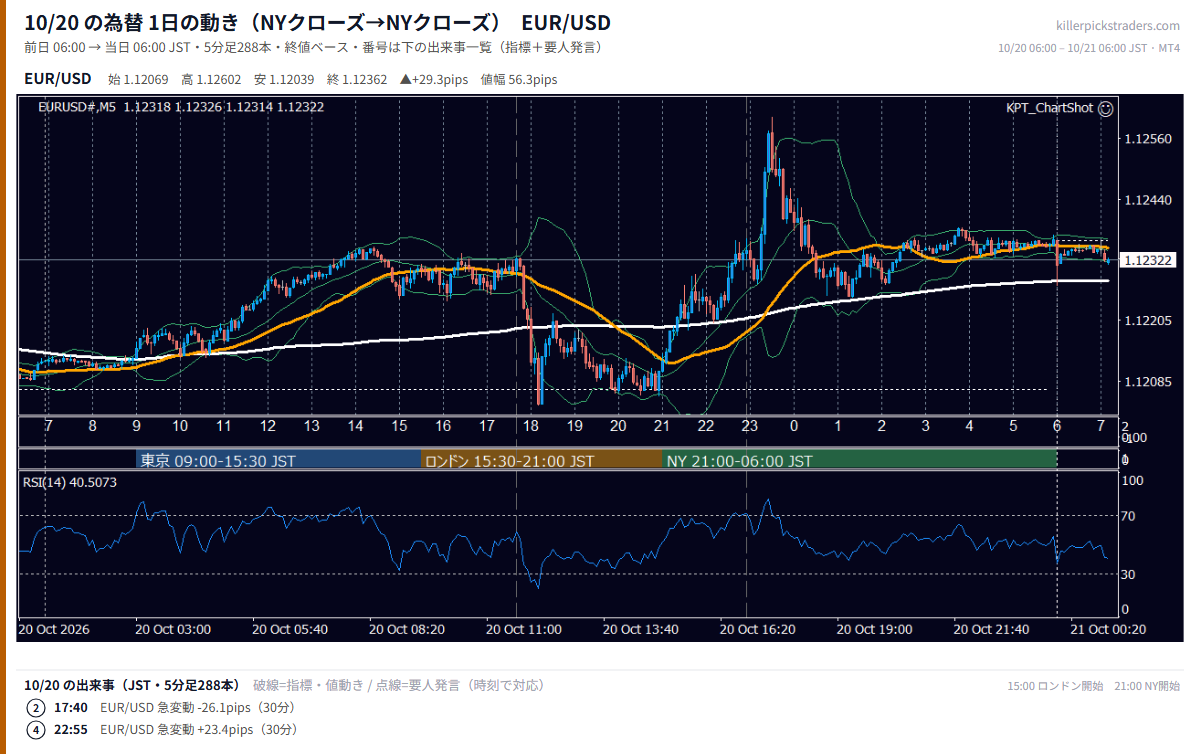Click the 値幅 56.3pips range value
The height and width of the screenshot is (754, 1200).
coord(519,79)
